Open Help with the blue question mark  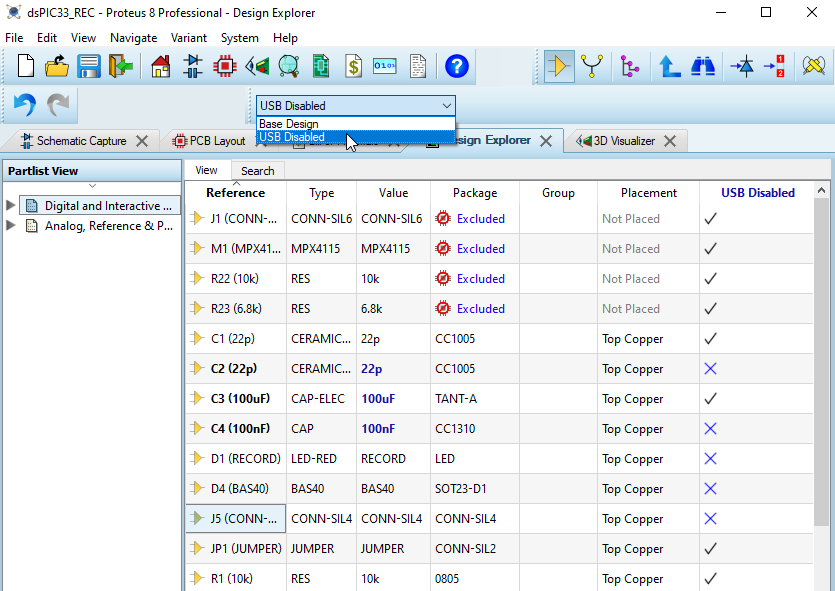click(457, 66)
